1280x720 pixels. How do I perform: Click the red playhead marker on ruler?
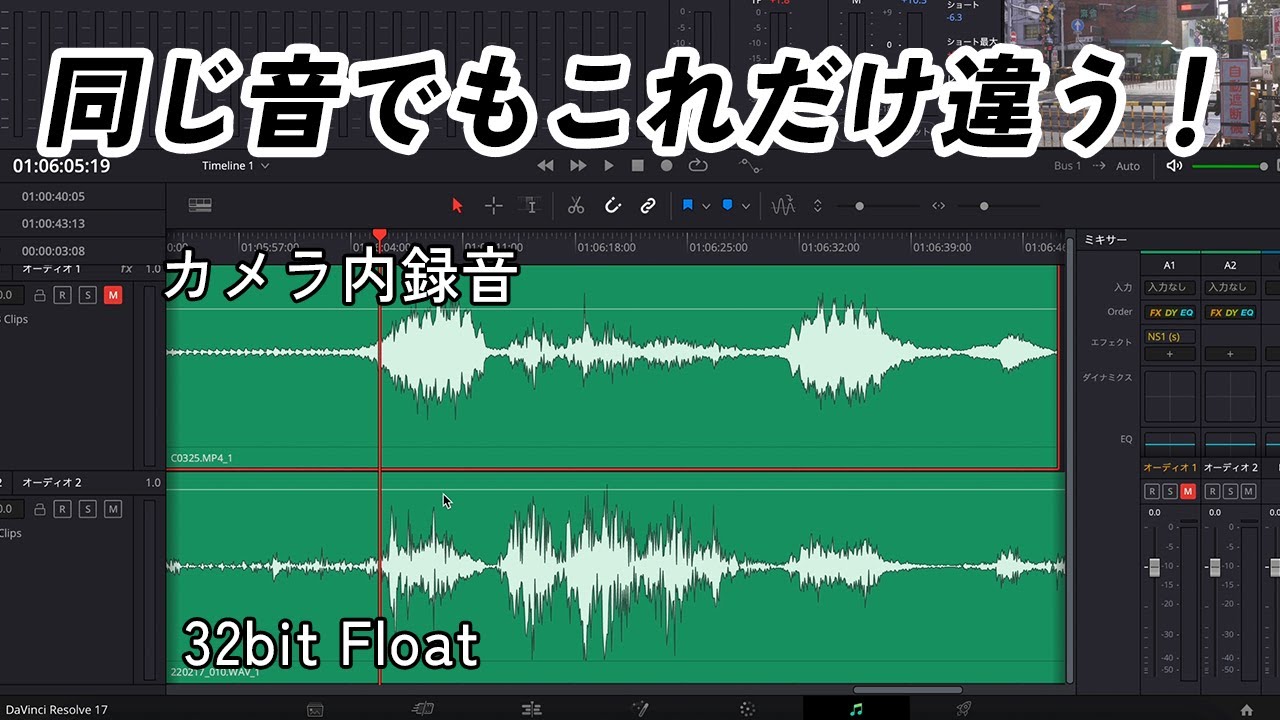(x=379, y=236)
